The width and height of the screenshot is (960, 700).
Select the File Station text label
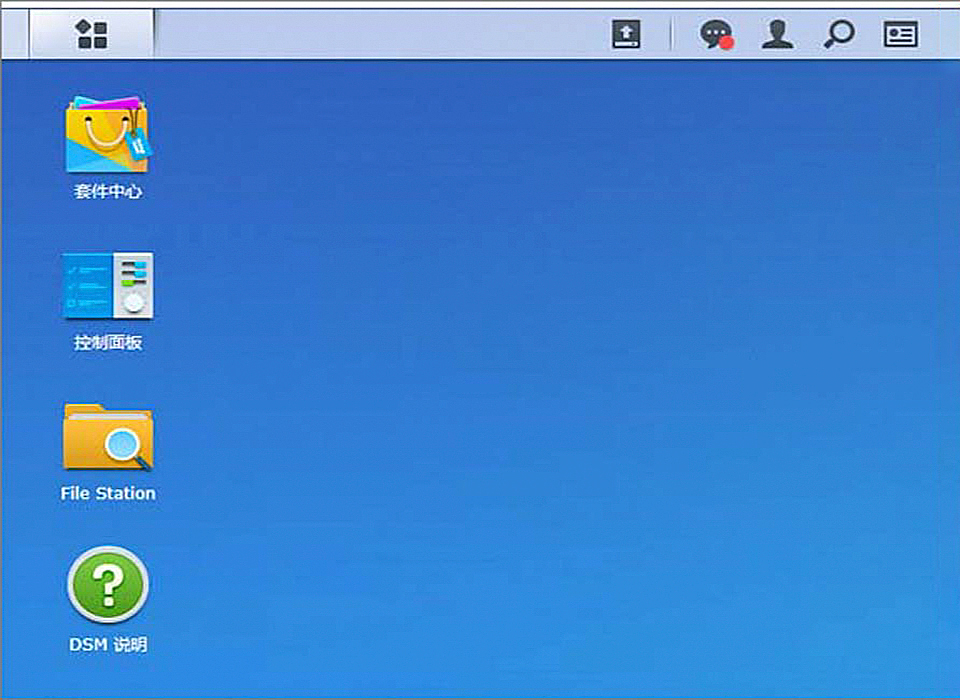pyautogui.click(x=108, y=493)
